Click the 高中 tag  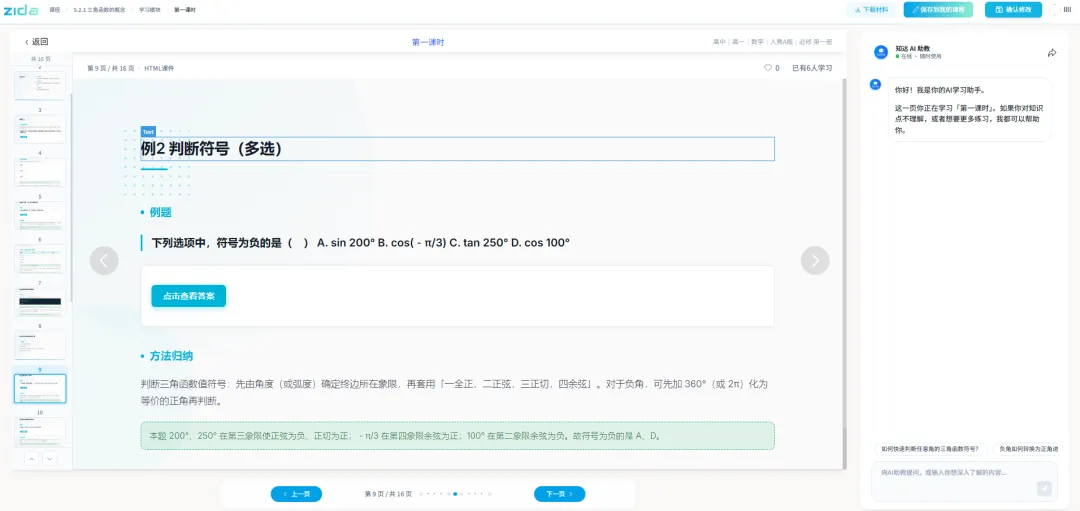pyautogui.click(x=719, y=42)
